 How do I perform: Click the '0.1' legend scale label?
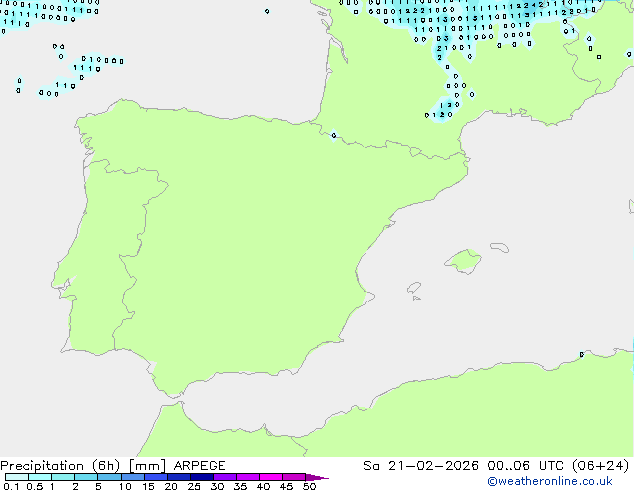11,486
